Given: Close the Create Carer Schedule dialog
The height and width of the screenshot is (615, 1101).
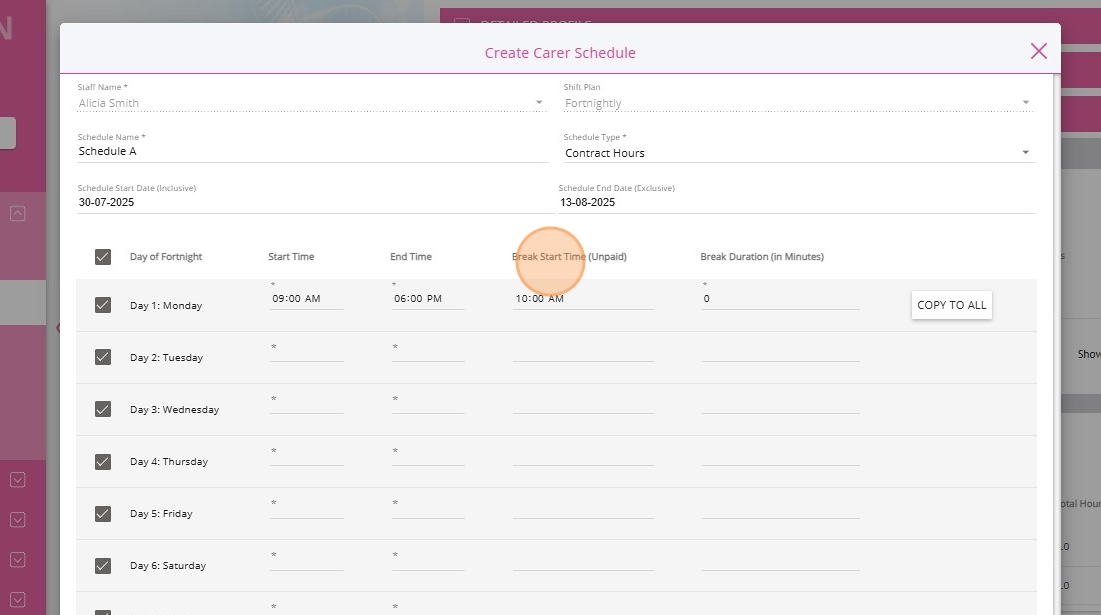Looking at the screenshot, I should 1039,51.
